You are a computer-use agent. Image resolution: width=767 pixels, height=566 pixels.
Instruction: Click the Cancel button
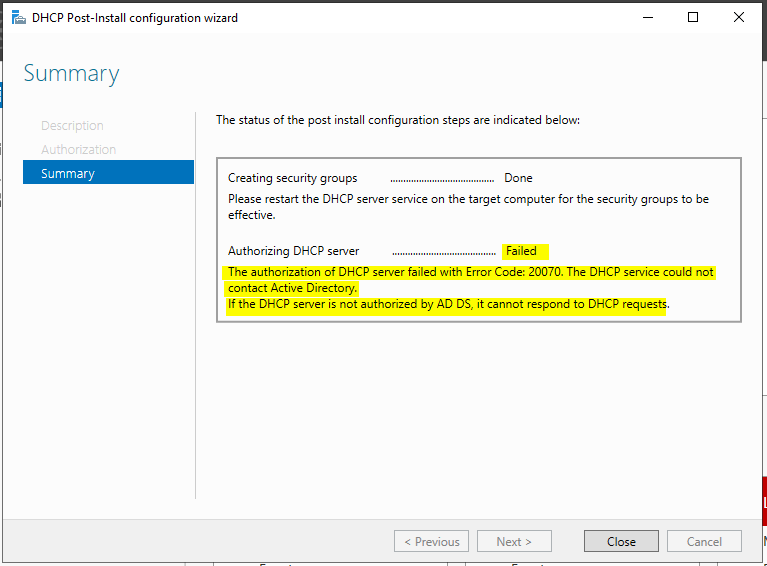[x=704, y=542]
